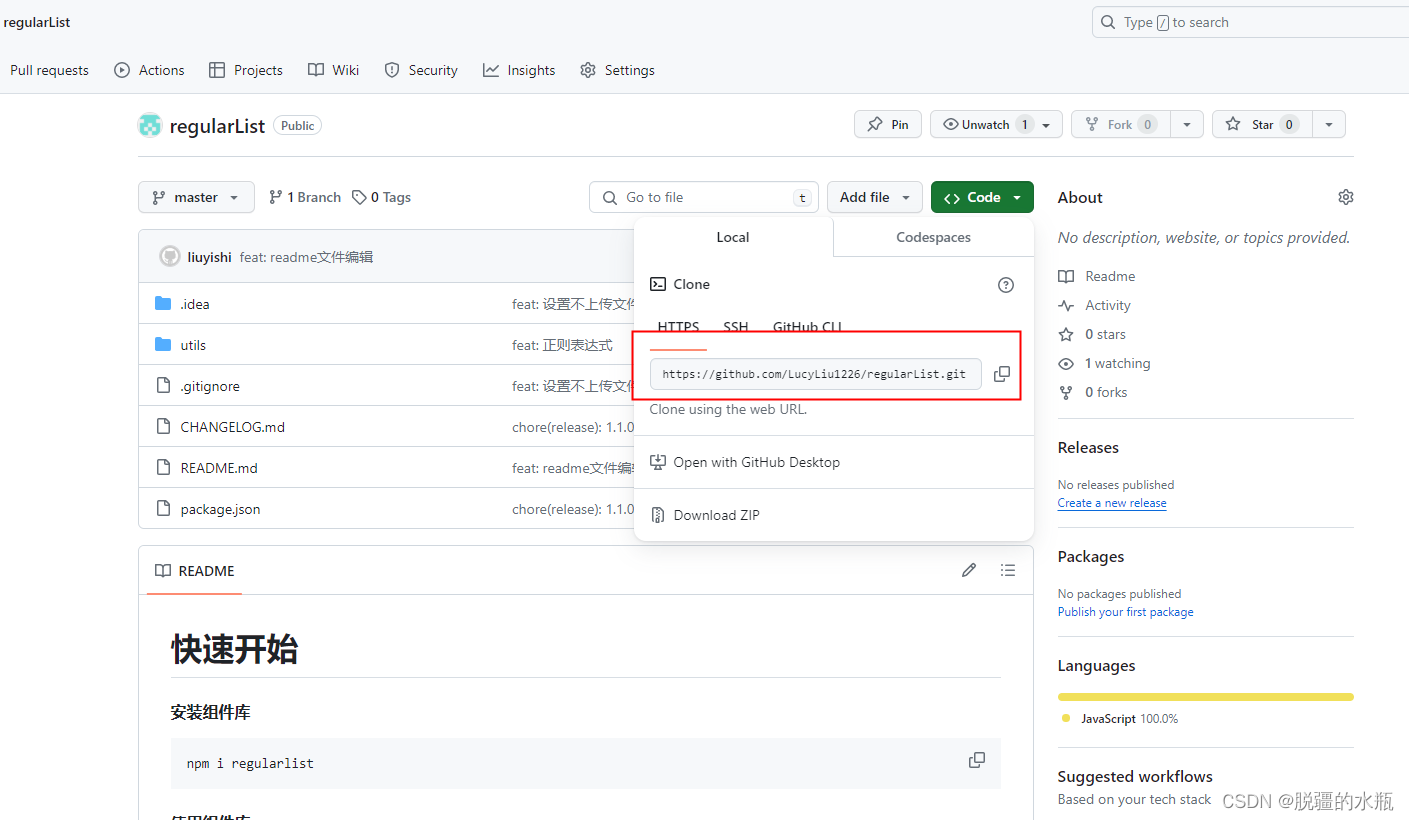Expand the Fork options dropdown arrow
The width and height of the screenshot is (1409, 820).
(x=1187, y=124)
